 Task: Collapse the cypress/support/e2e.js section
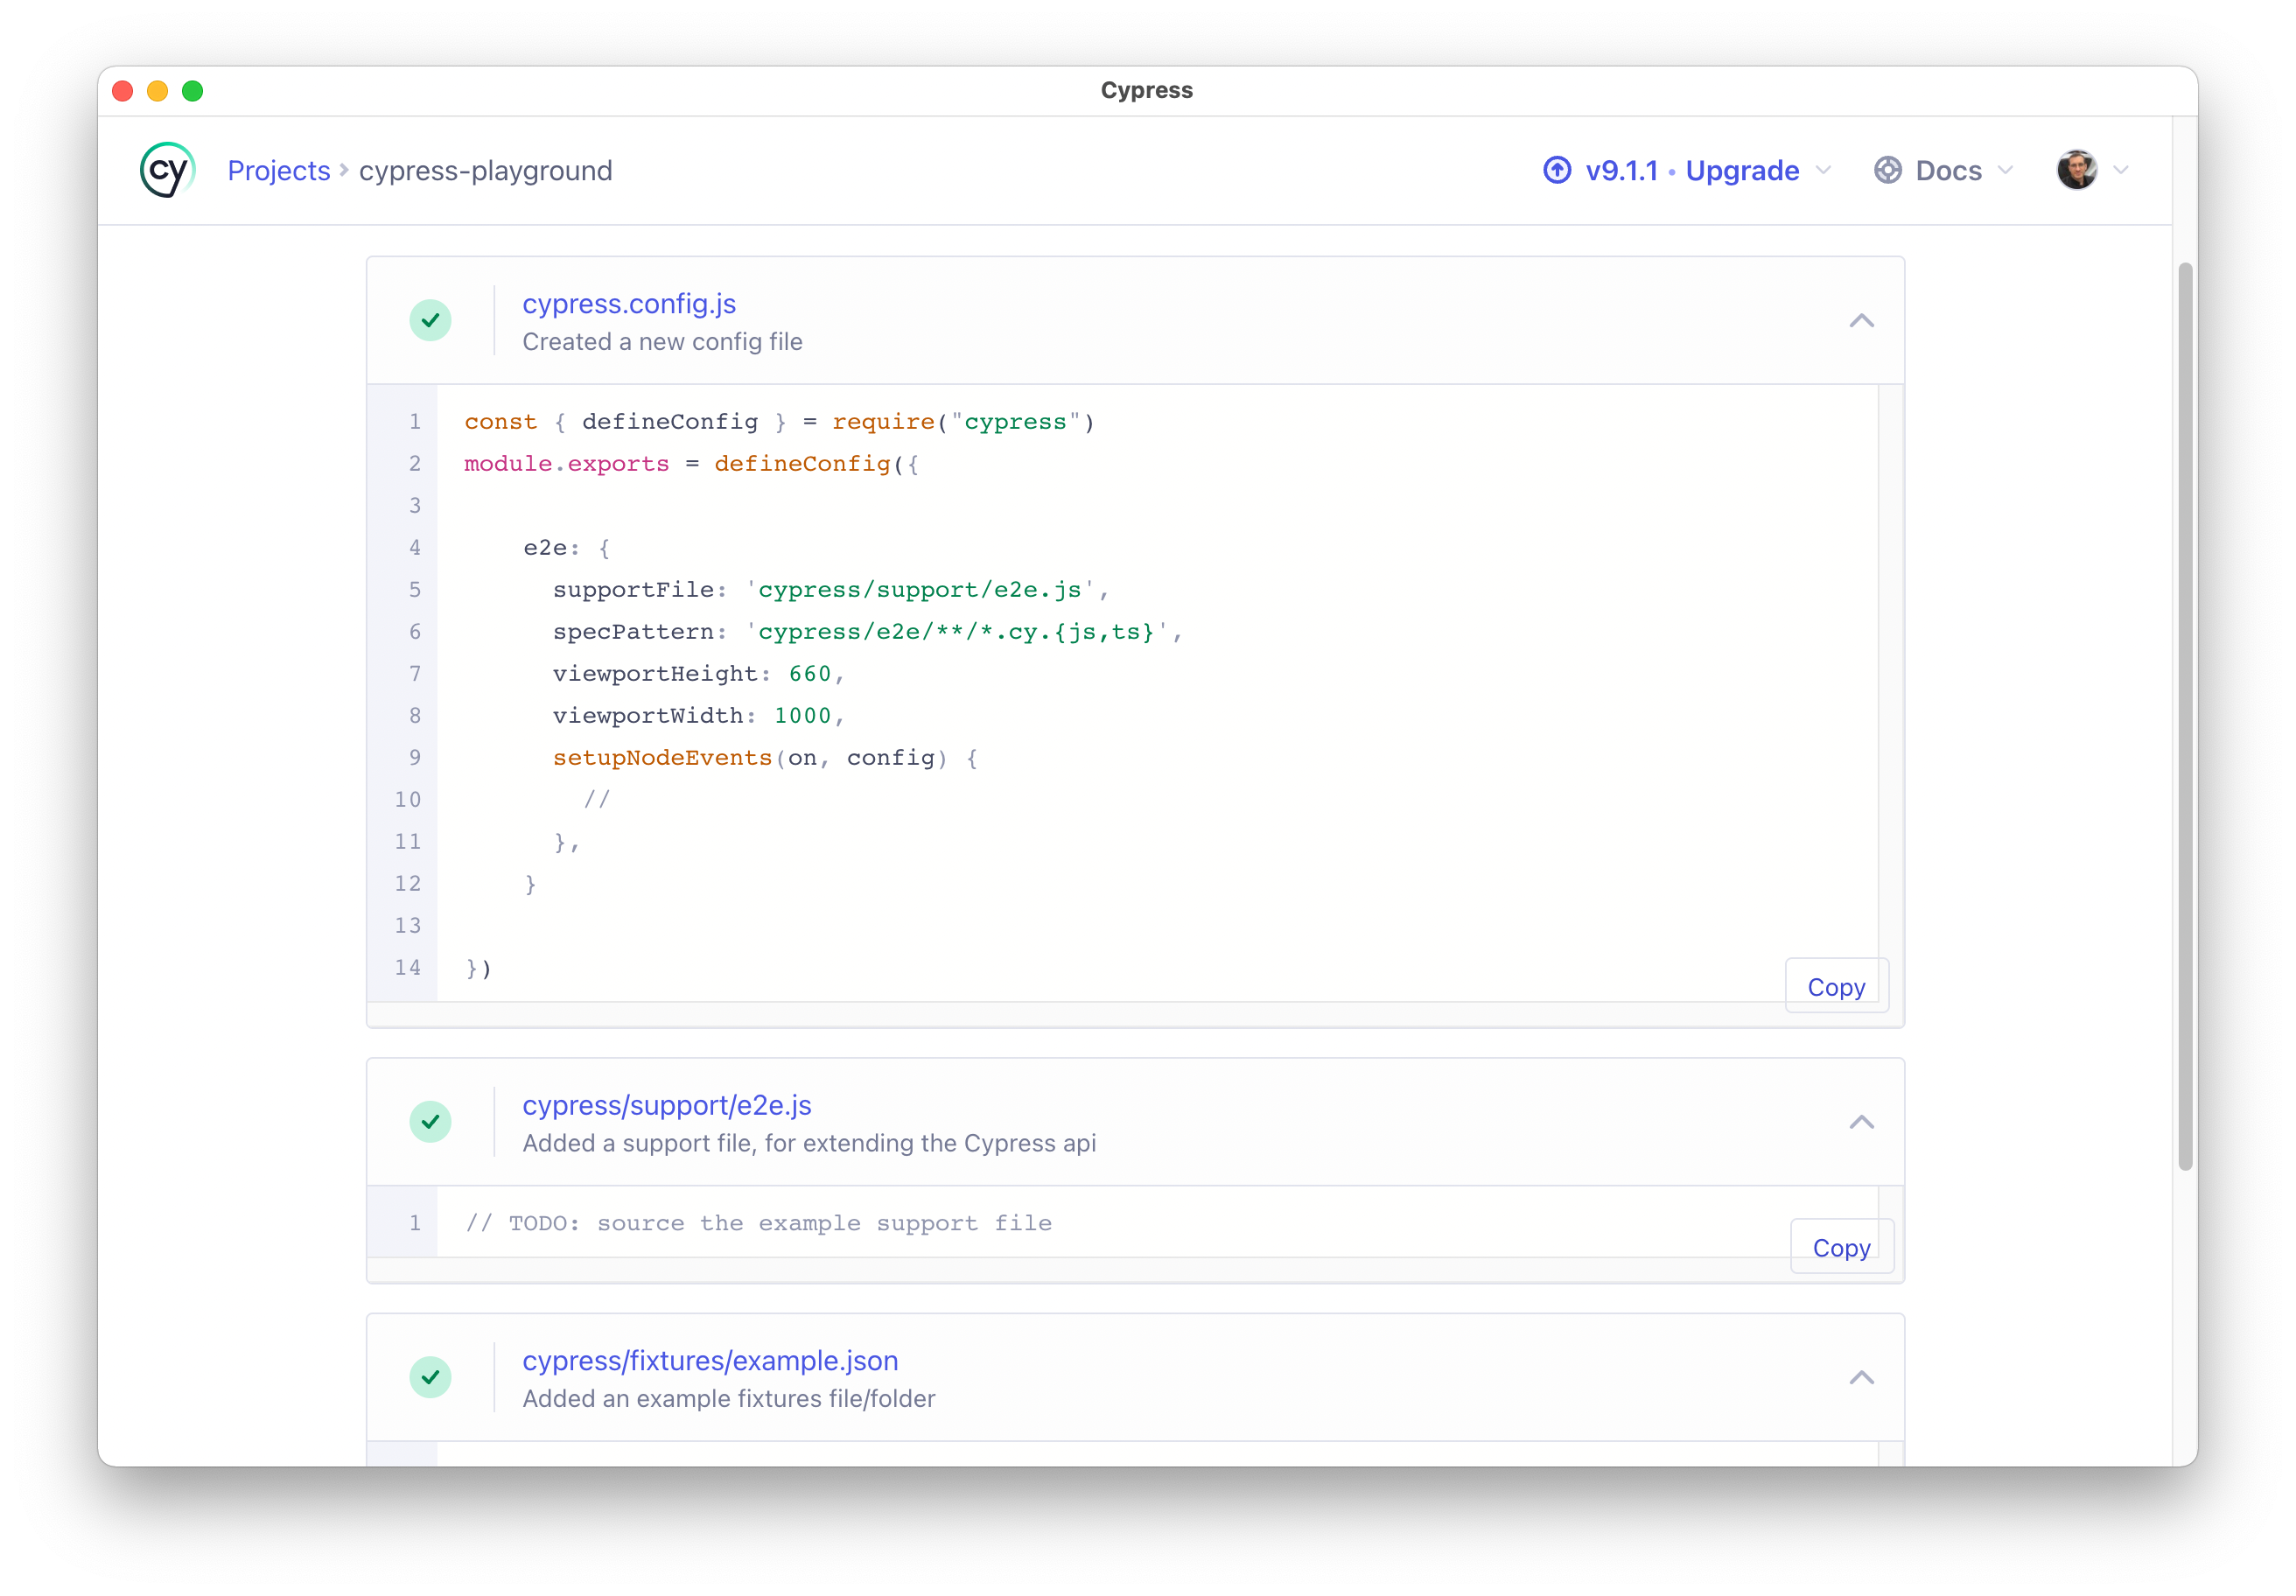pos(1861,1121)
